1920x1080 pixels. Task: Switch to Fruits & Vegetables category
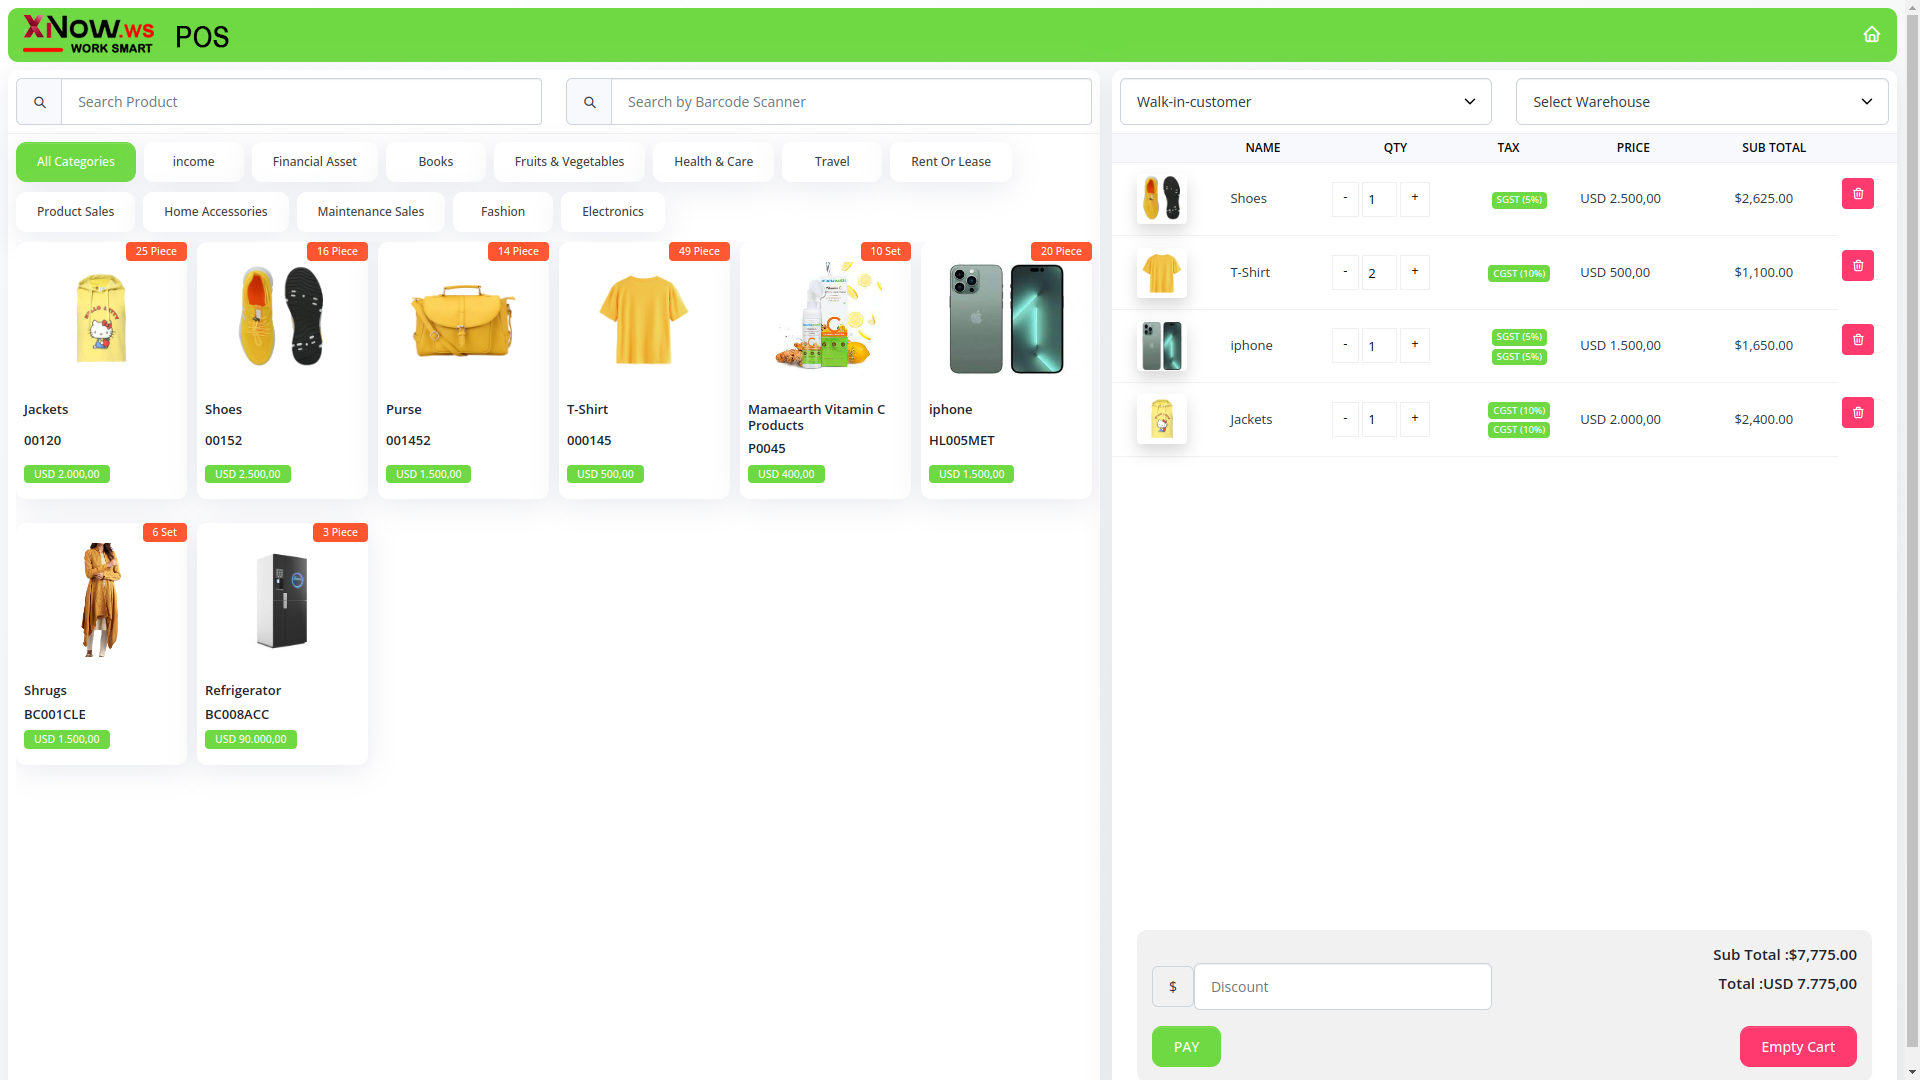tap(569, 162)
